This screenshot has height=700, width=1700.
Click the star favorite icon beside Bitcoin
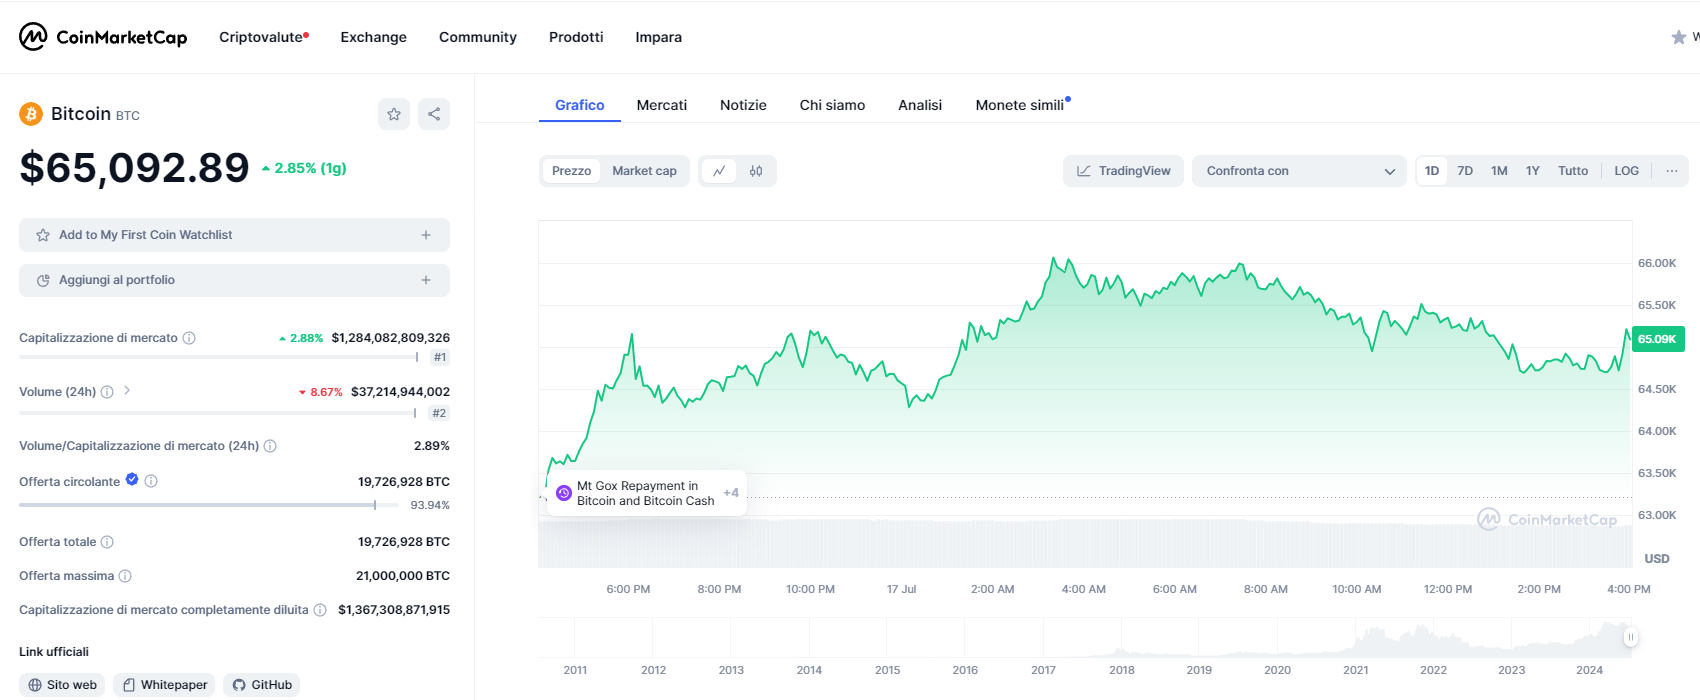click(x=394, y=114)
